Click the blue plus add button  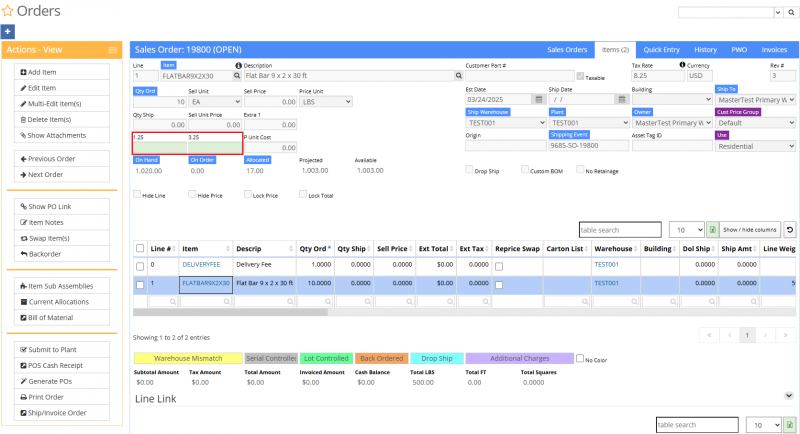(8, 32)
